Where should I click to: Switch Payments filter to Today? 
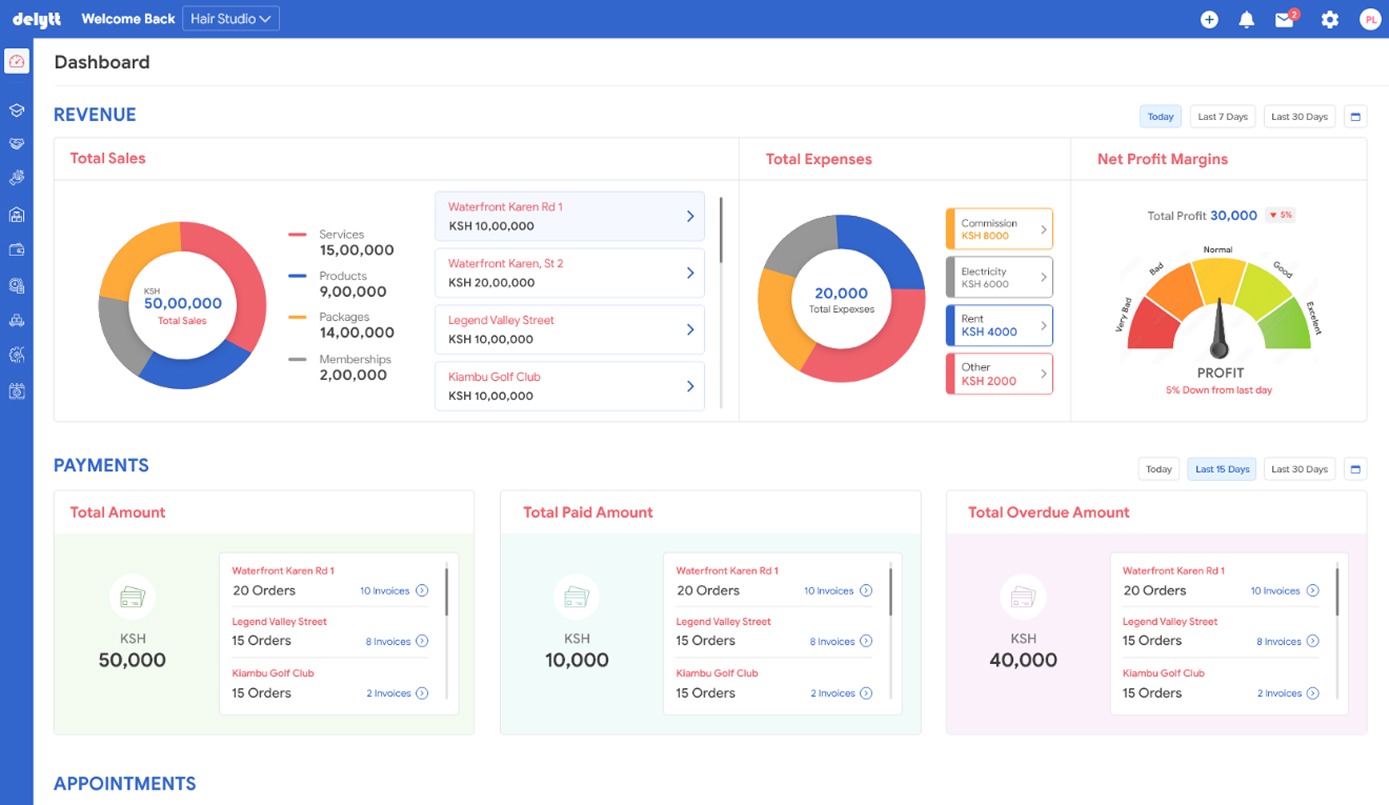[x=1158, y=469]
